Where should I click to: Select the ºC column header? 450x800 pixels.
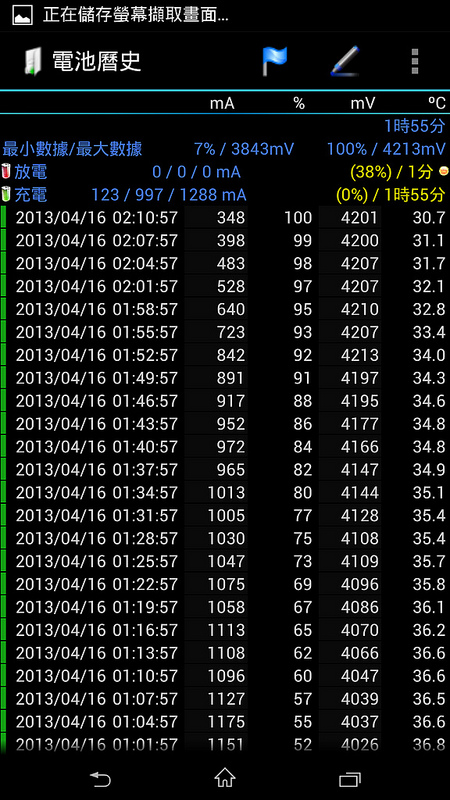click(x=437, y=104)
